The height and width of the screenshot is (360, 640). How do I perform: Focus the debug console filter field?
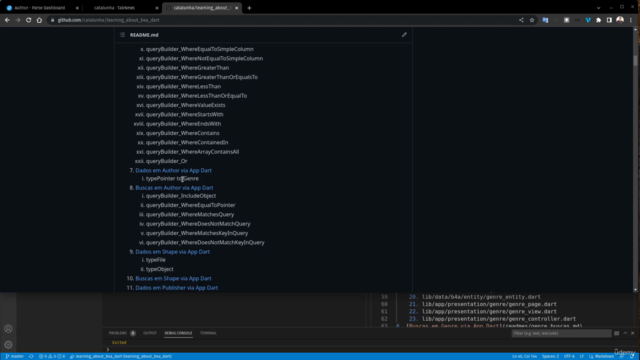(561, 333)
